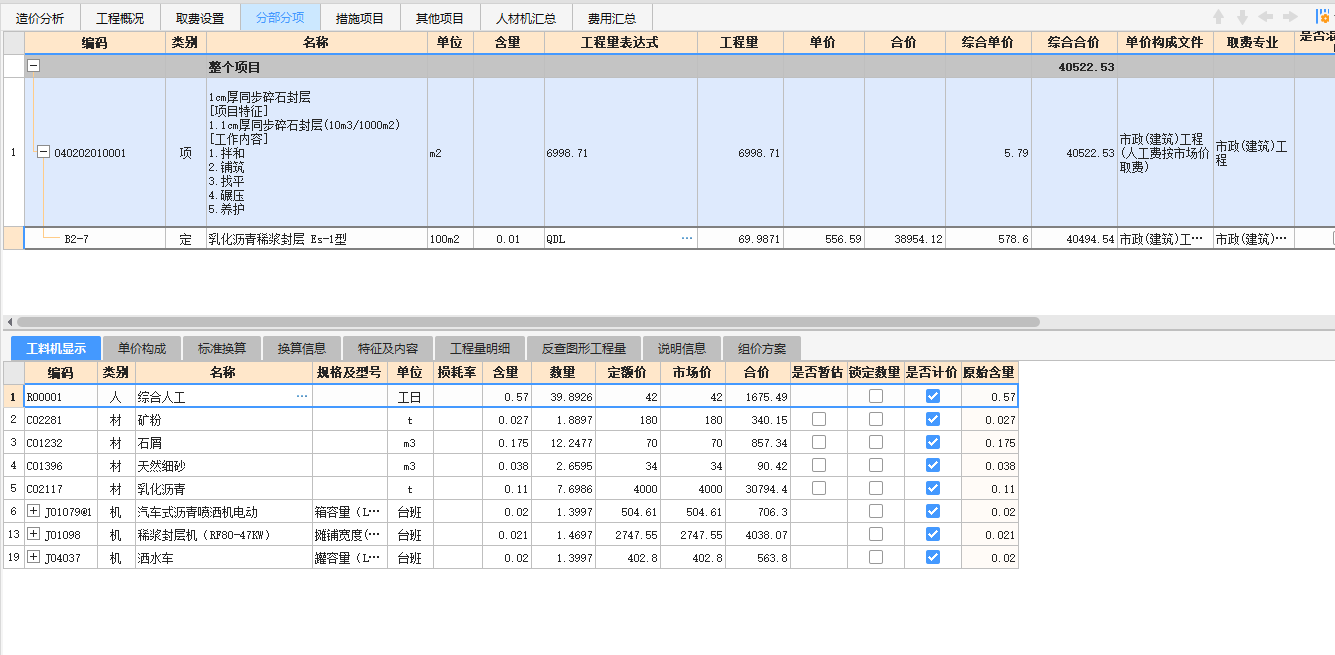Switch to 人材机汇总 tab
Image resolution: width=1335 pixels, height=655 pixels.
tap(526, 18)
